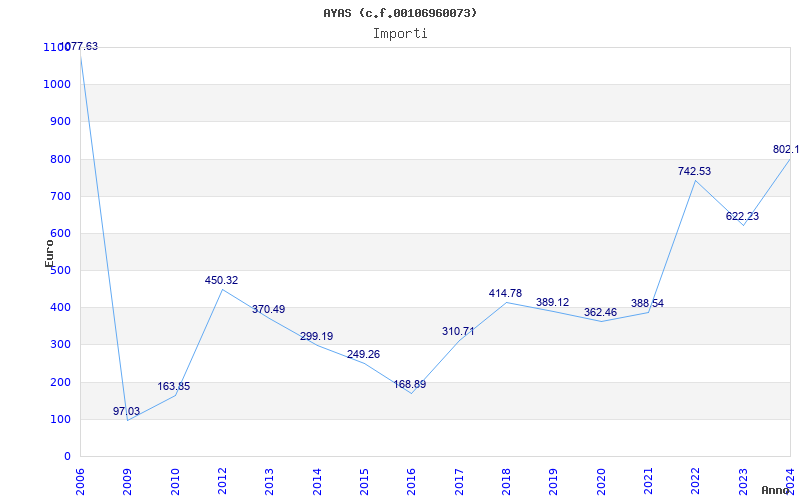The height and width of the screenshot is (500, 800).
Task: Click the 300 y-axis tick label
Action: (60, 345)
